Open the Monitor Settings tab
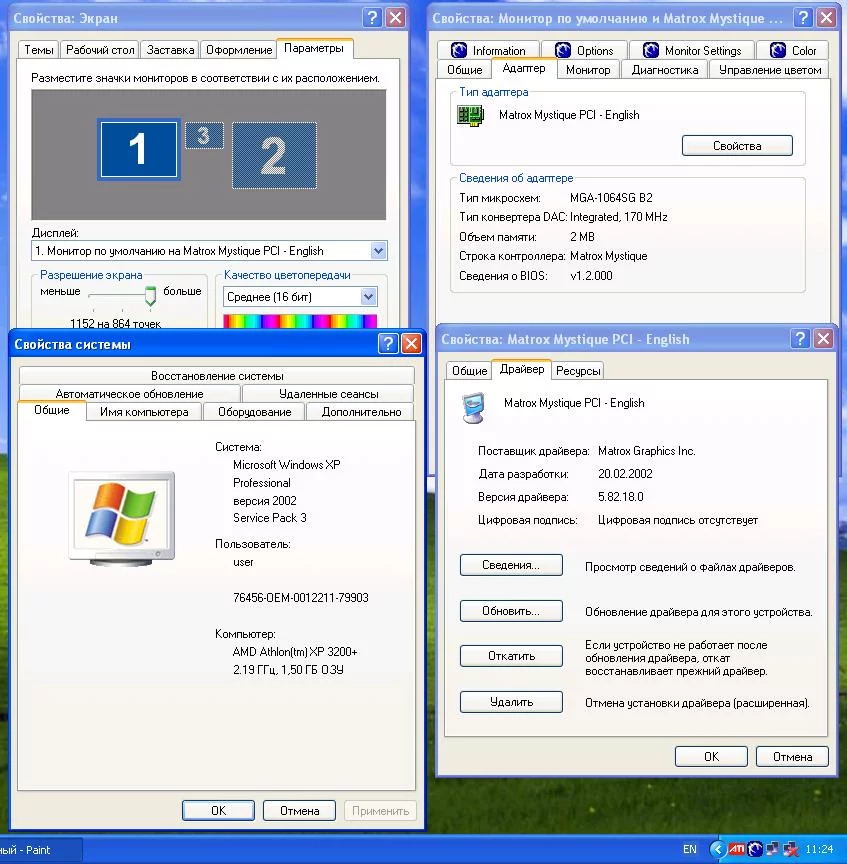 click(x=692, y=51)
